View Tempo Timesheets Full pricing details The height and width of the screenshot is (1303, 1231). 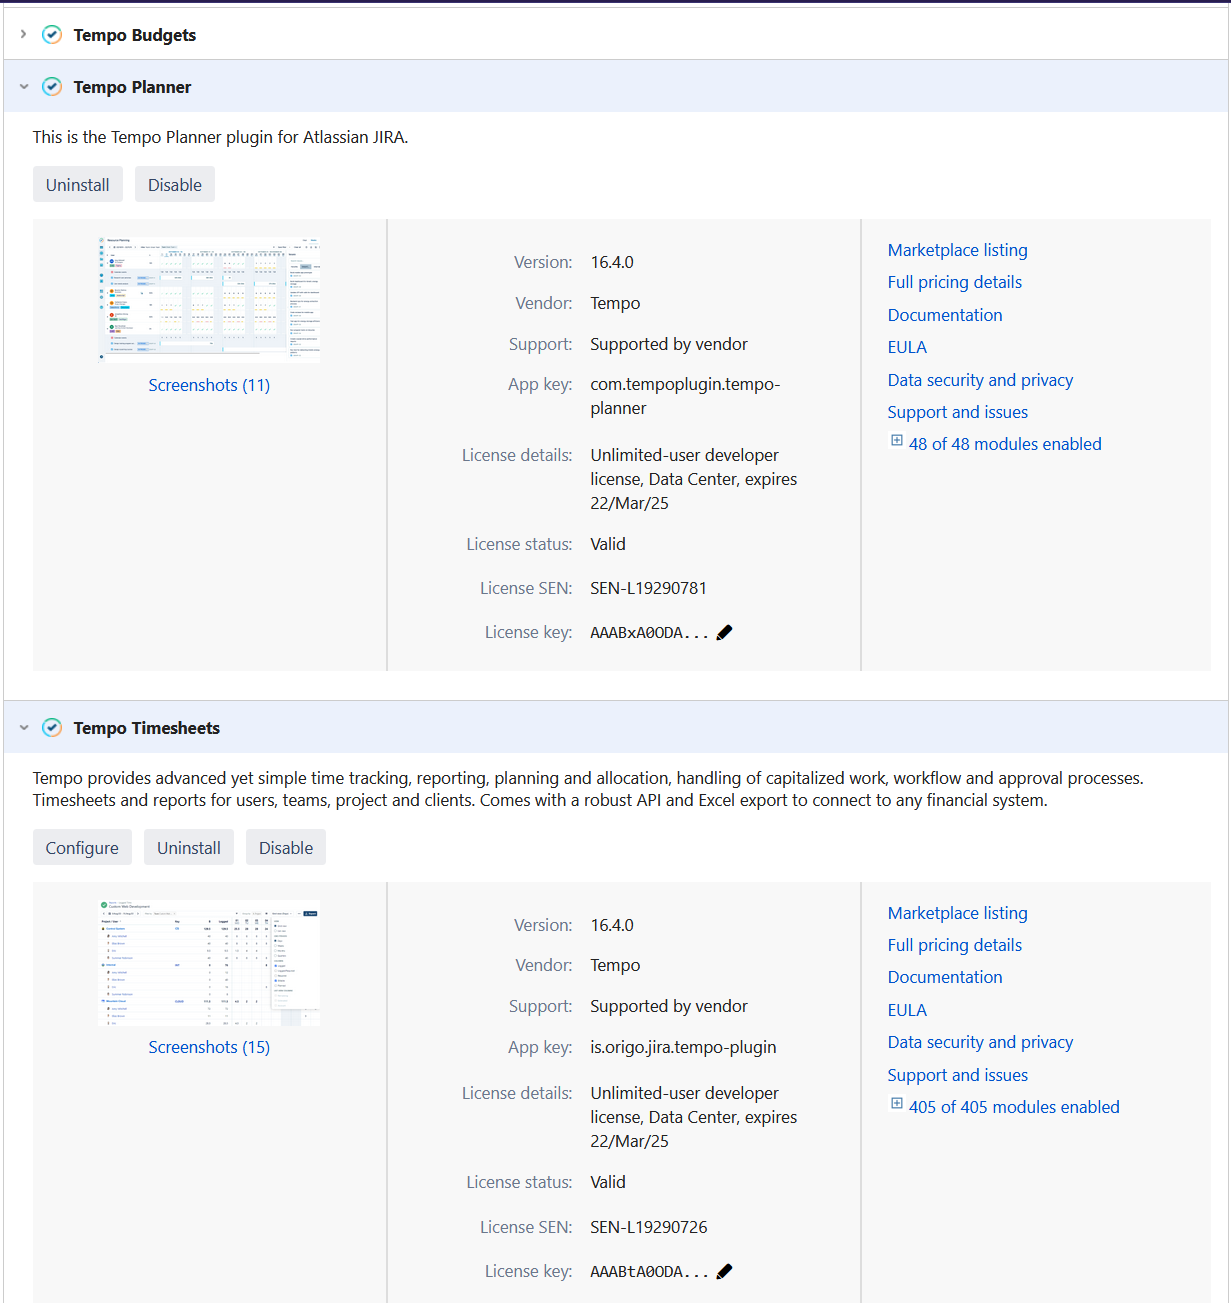pyautogui.click(x=954, y=945)
